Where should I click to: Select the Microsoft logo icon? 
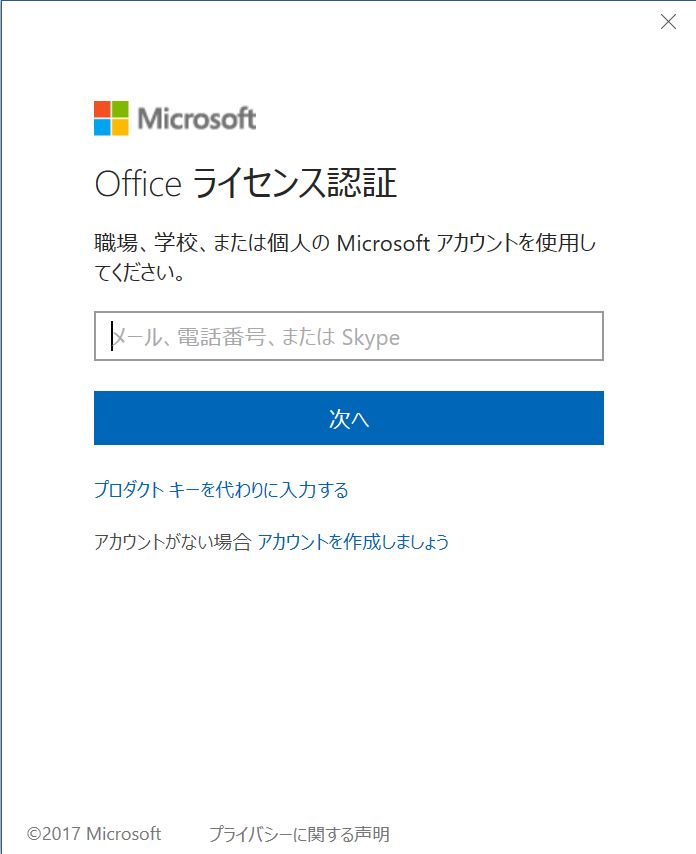110,118
